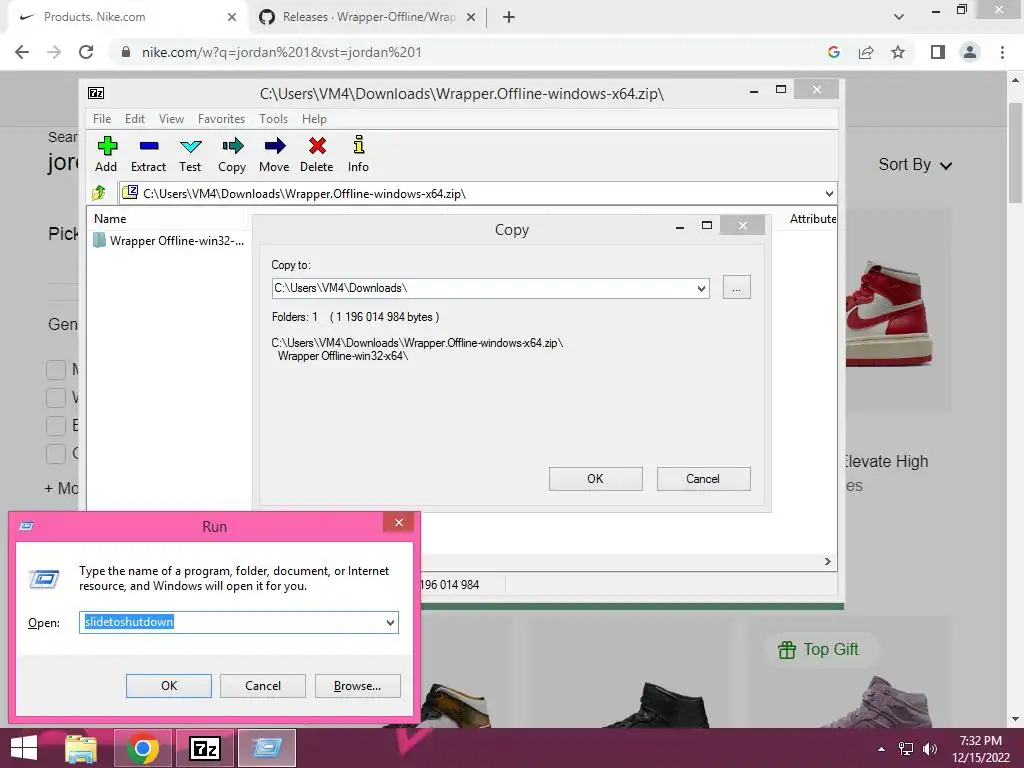Image resolution: width=1024 pixels, height=768 pixels.
Task: Click Cancel in the Run dialog
Action: (x=263, y=686)
